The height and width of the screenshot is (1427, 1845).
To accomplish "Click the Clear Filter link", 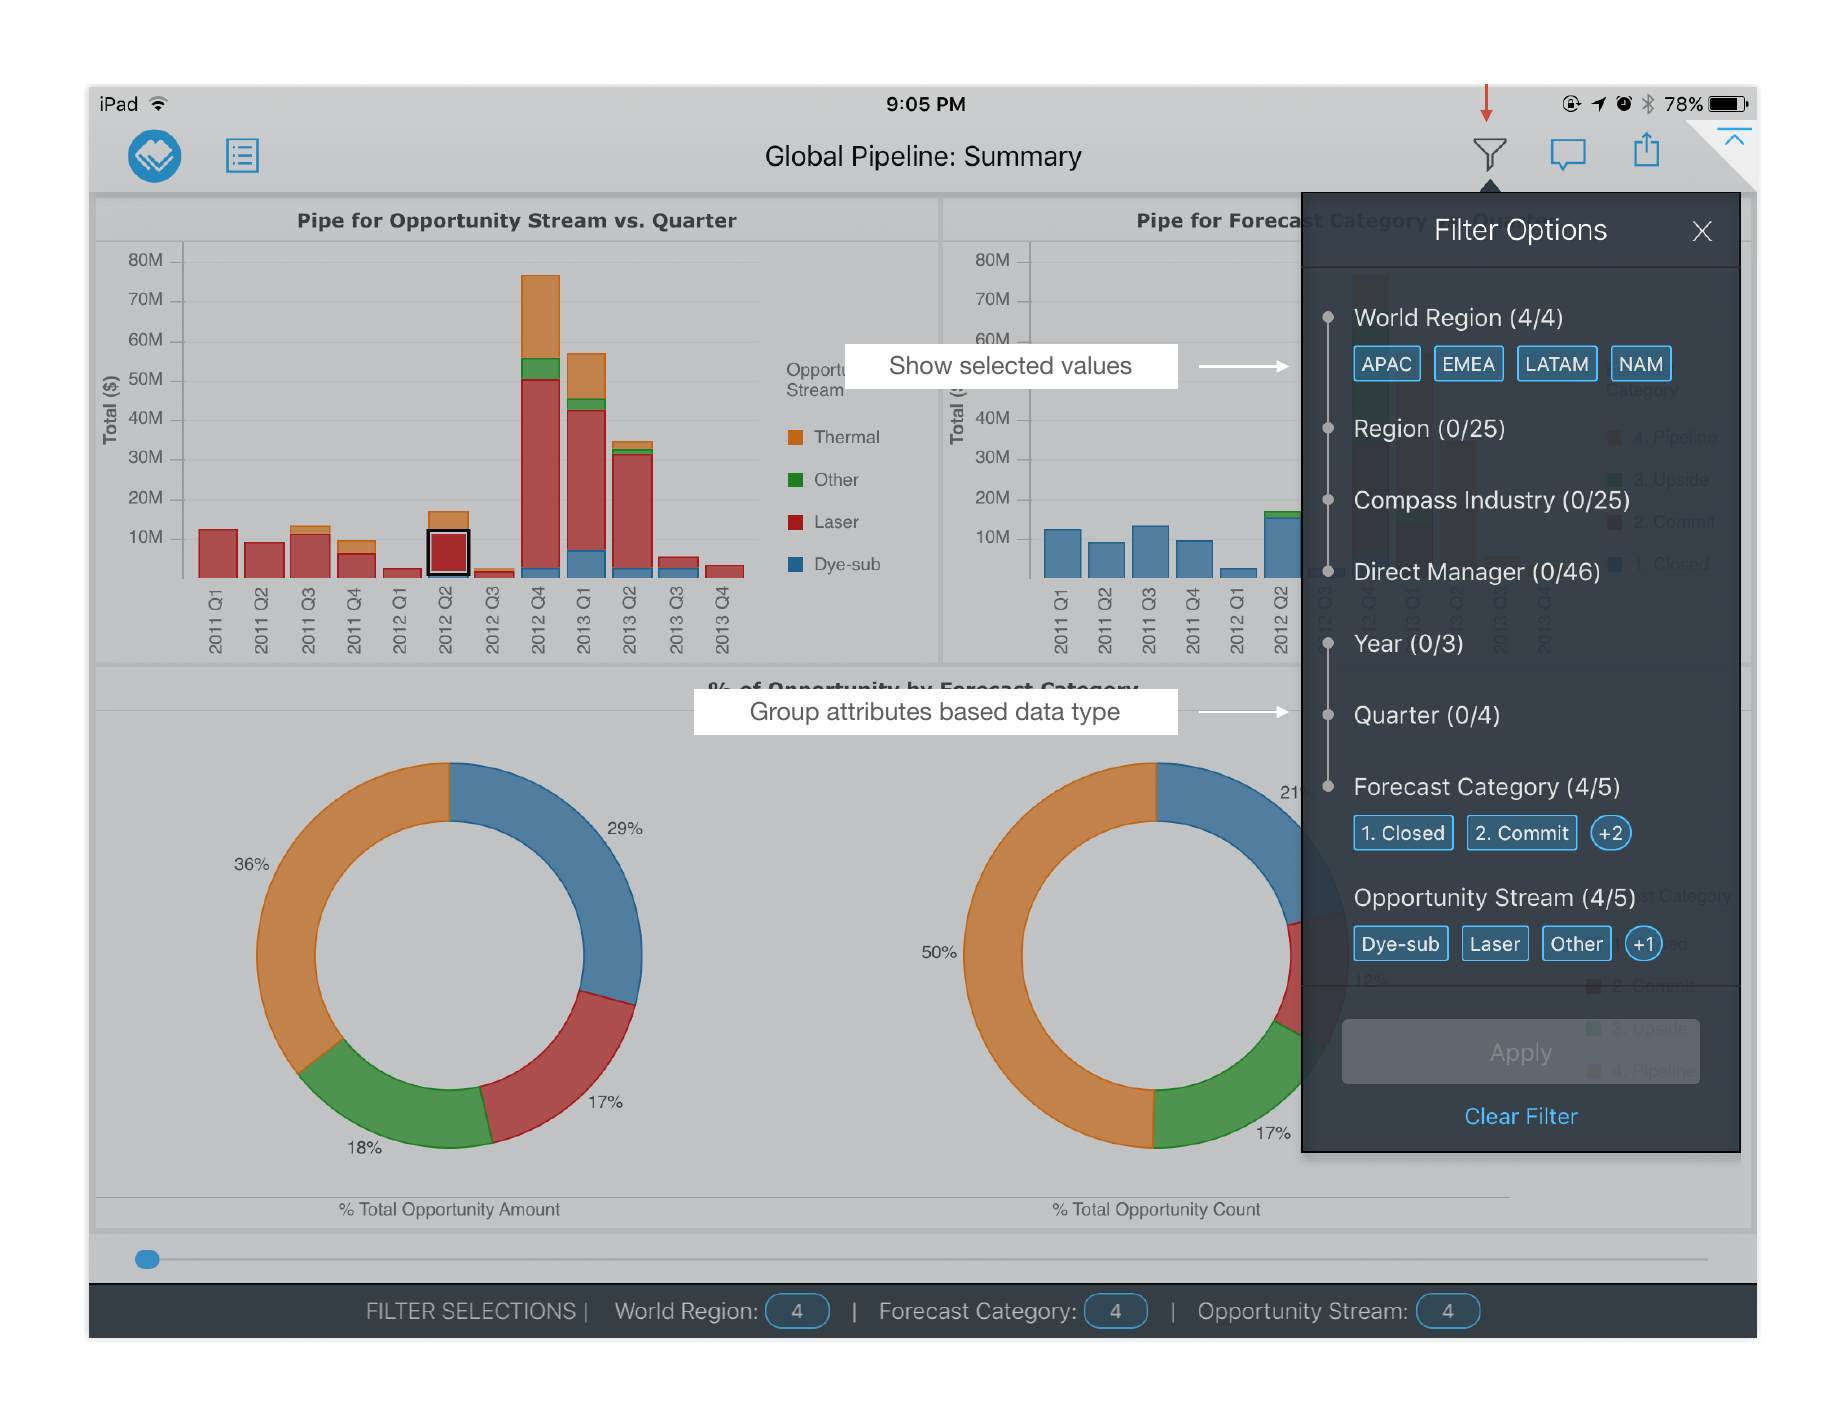I will [1520, 1117].
